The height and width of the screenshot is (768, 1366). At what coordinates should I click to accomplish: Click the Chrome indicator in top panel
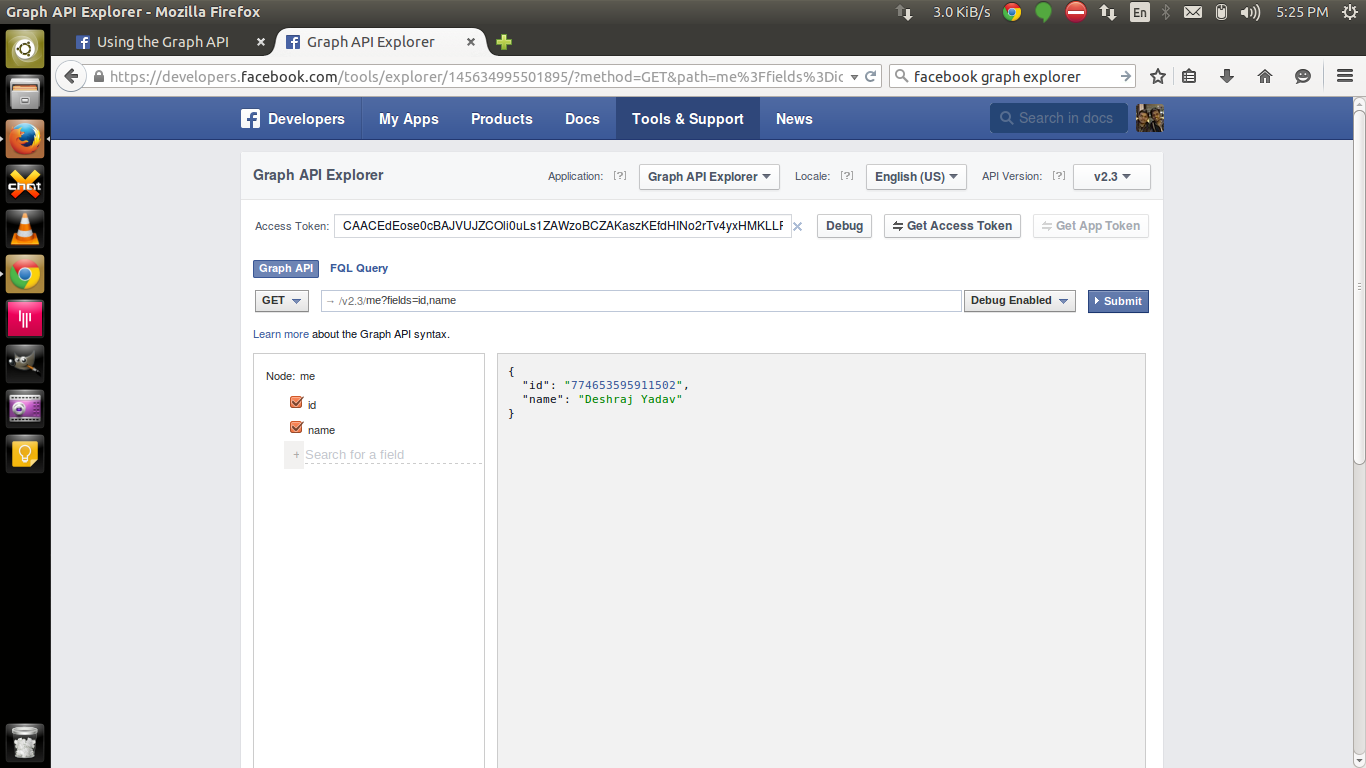pyautogui.click(x=1012, y=12)
